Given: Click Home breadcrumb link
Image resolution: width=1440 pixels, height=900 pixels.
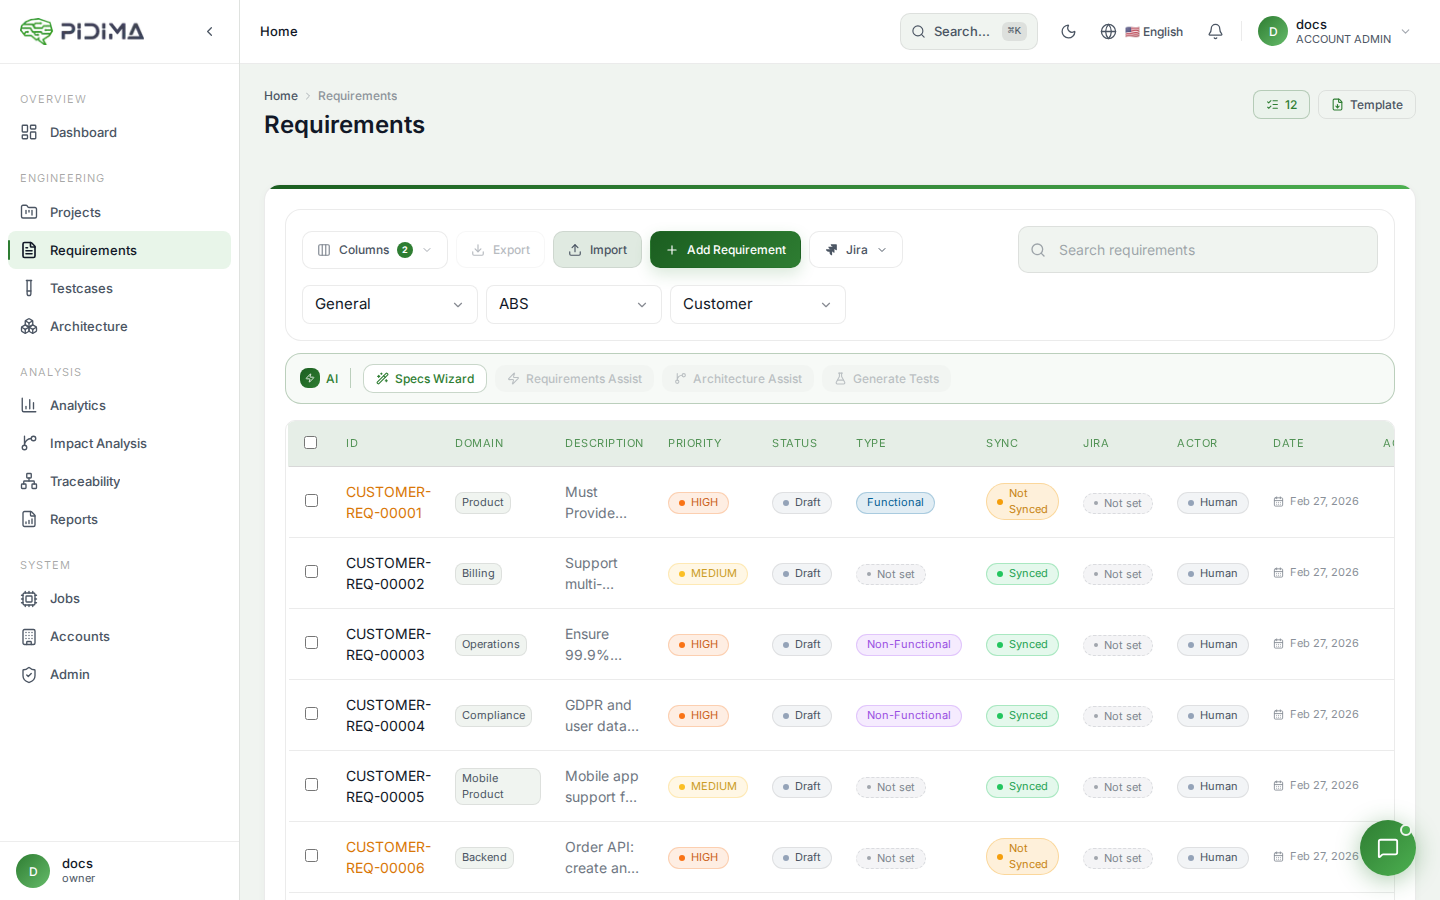Looking at the screenshot, I should point(281,96).
